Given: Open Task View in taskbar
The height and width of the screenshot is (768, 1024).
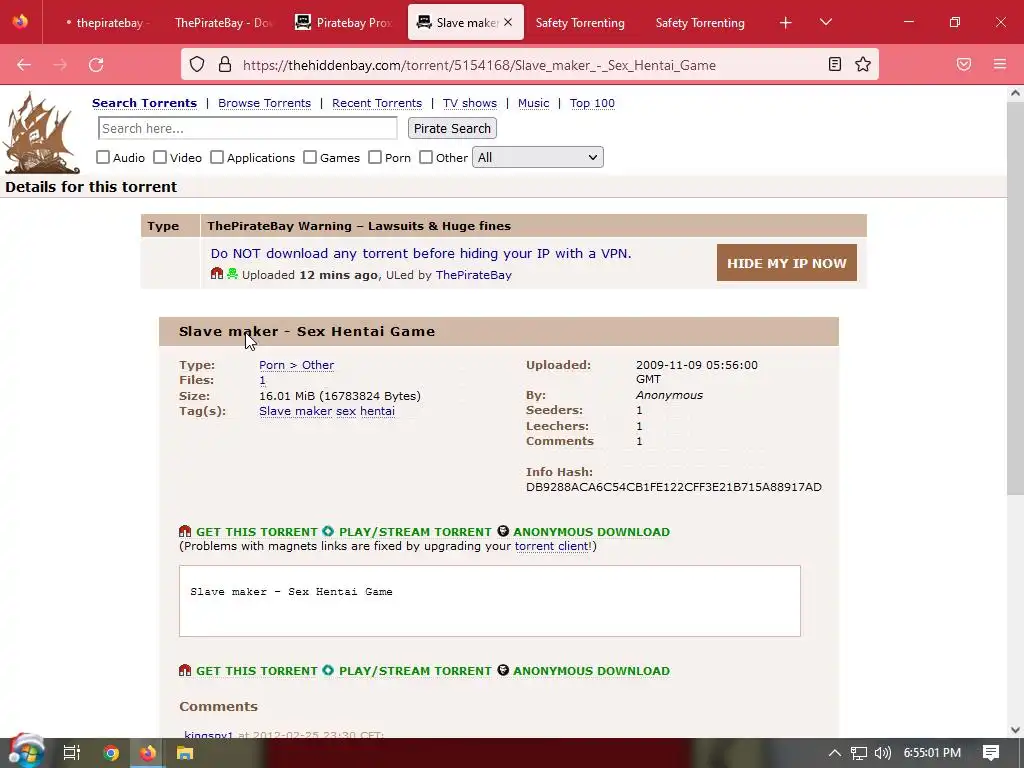Looking at the screenshot, I should pos(72,753).
